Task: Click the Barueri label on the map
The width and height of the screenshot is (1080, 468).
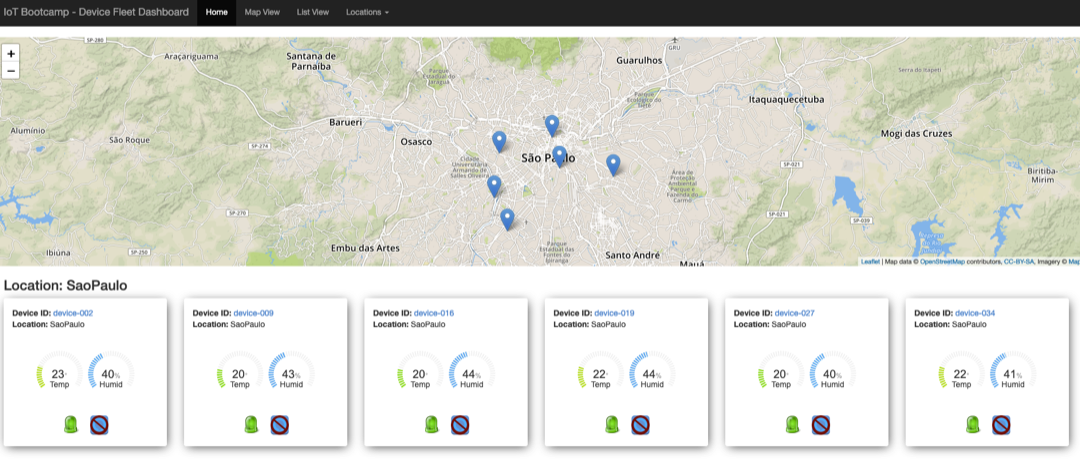Action: (x=345, y=122)
